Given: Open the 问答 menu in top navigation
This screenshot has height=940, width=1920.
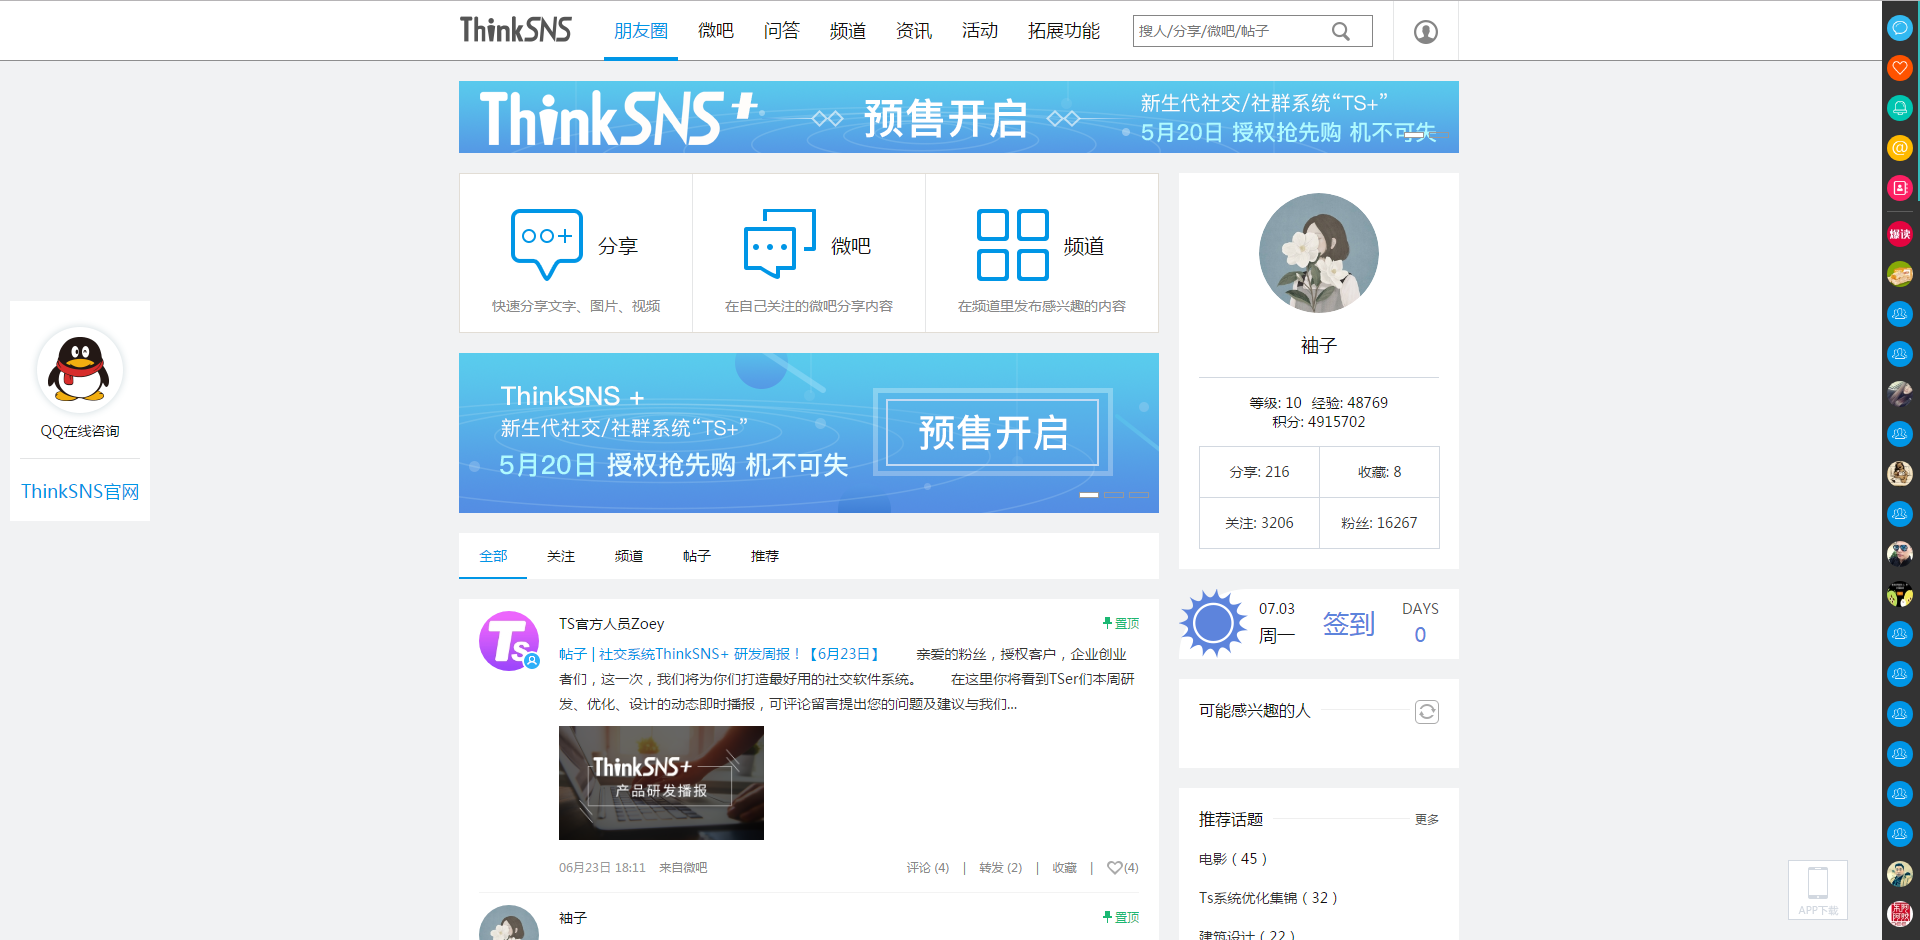Looking at the screenshot, I should (781, 31).
